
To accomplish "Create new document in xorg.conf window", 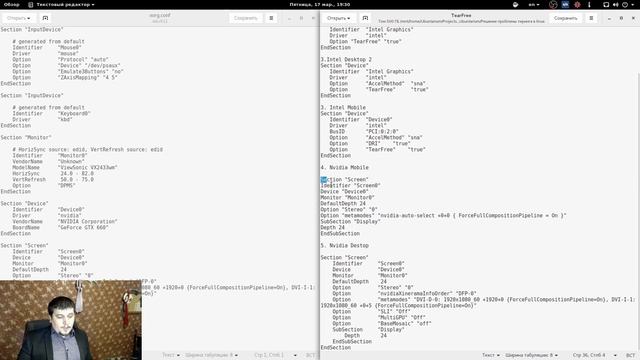I will click(x=45, y=18).
